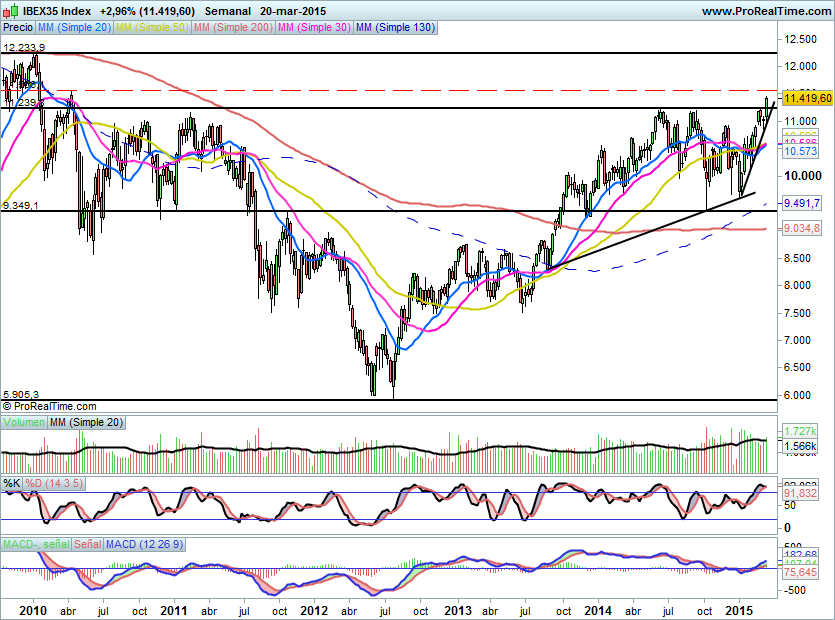
Task: Toggle the blue MM (Simple 20) price average
Action: click(75, 27)
